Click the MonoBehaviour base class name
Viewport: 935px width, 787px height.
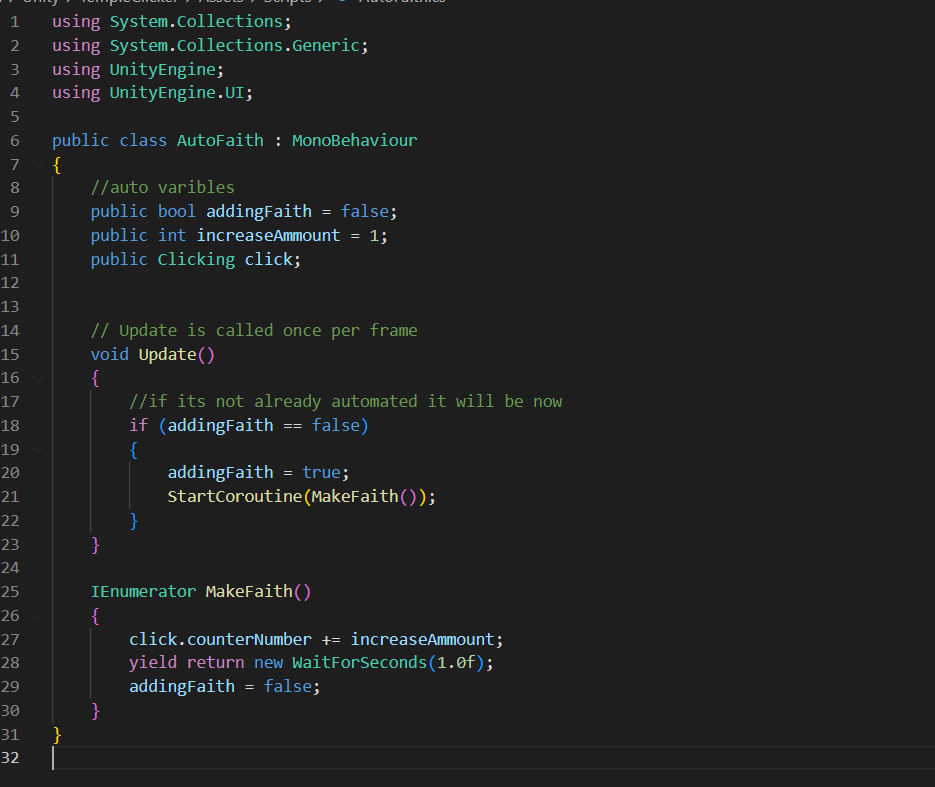(x=354, y=140)
